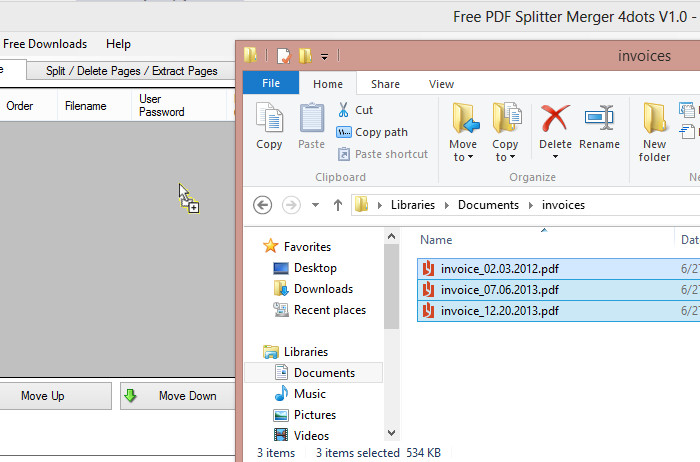Expand chevron before Documents in address bar
The width and height of the screenshot is (700, 462).
pos(446,205)
